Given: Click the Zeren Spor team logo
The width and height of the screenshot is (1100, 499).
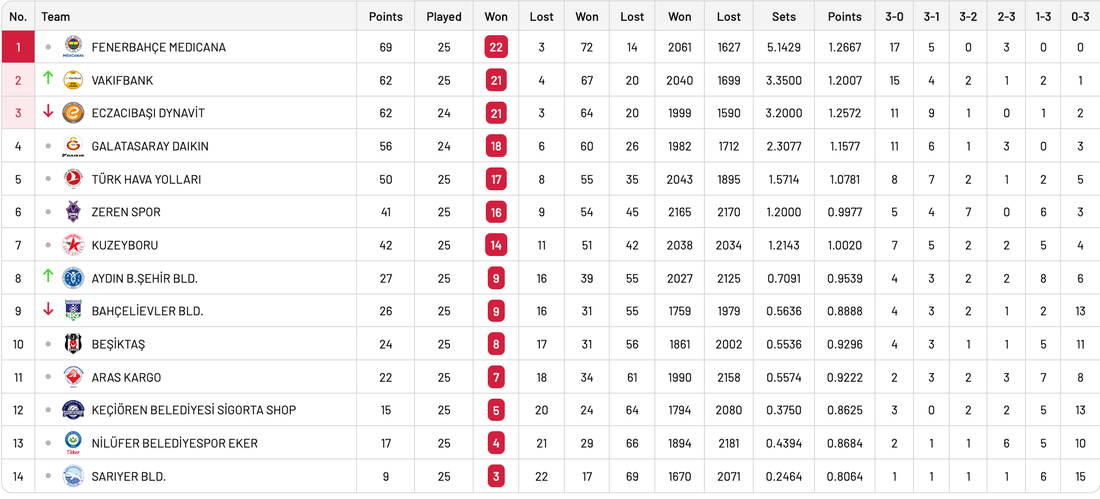Looking at the screenshot, I should 73,212.
